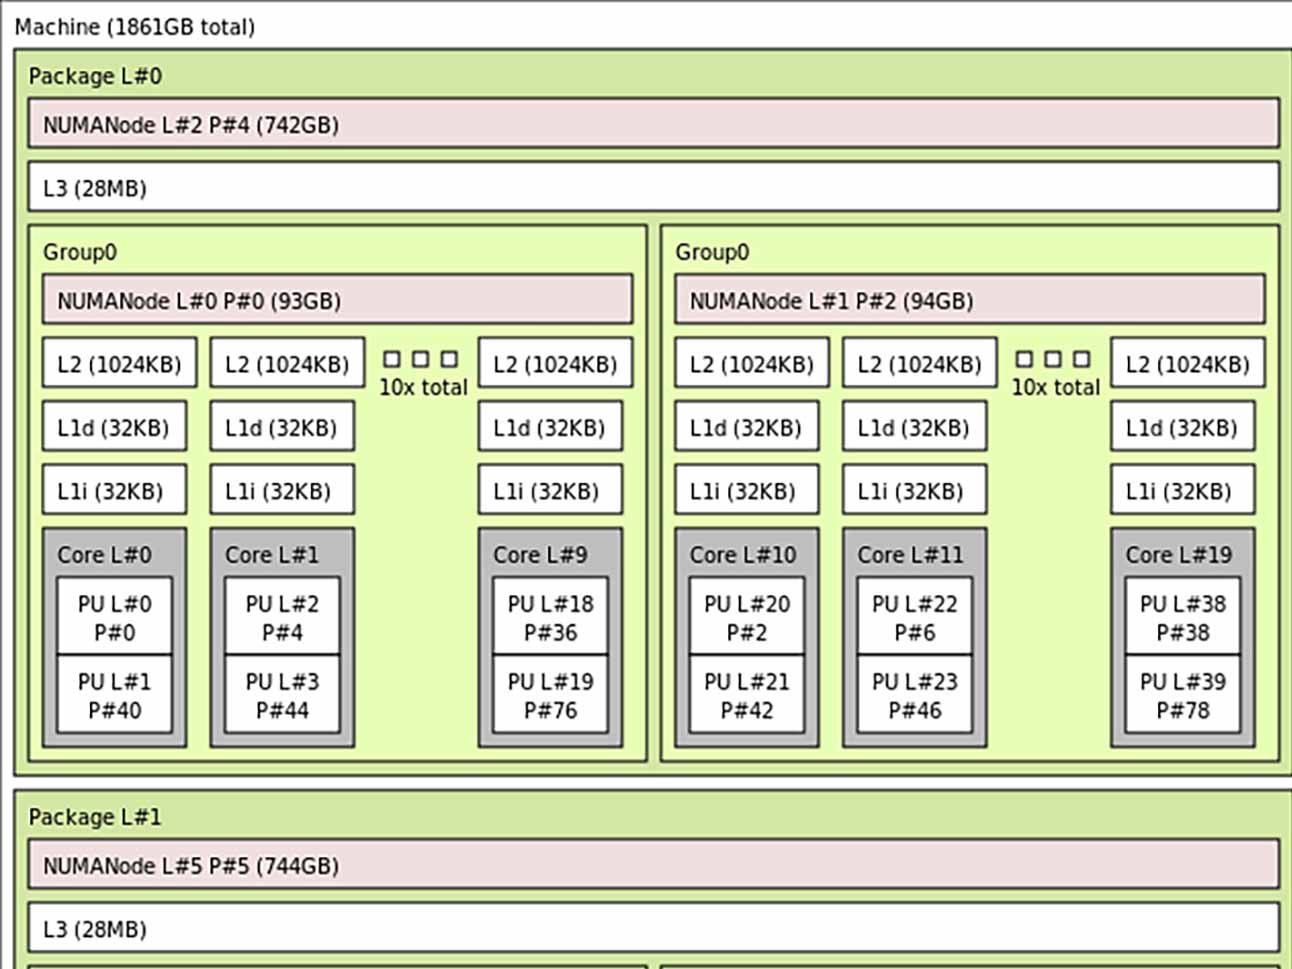Click L1i (32KB) above Core L#9
Viewport: 1292px width, 969px height.
[550, 490]
